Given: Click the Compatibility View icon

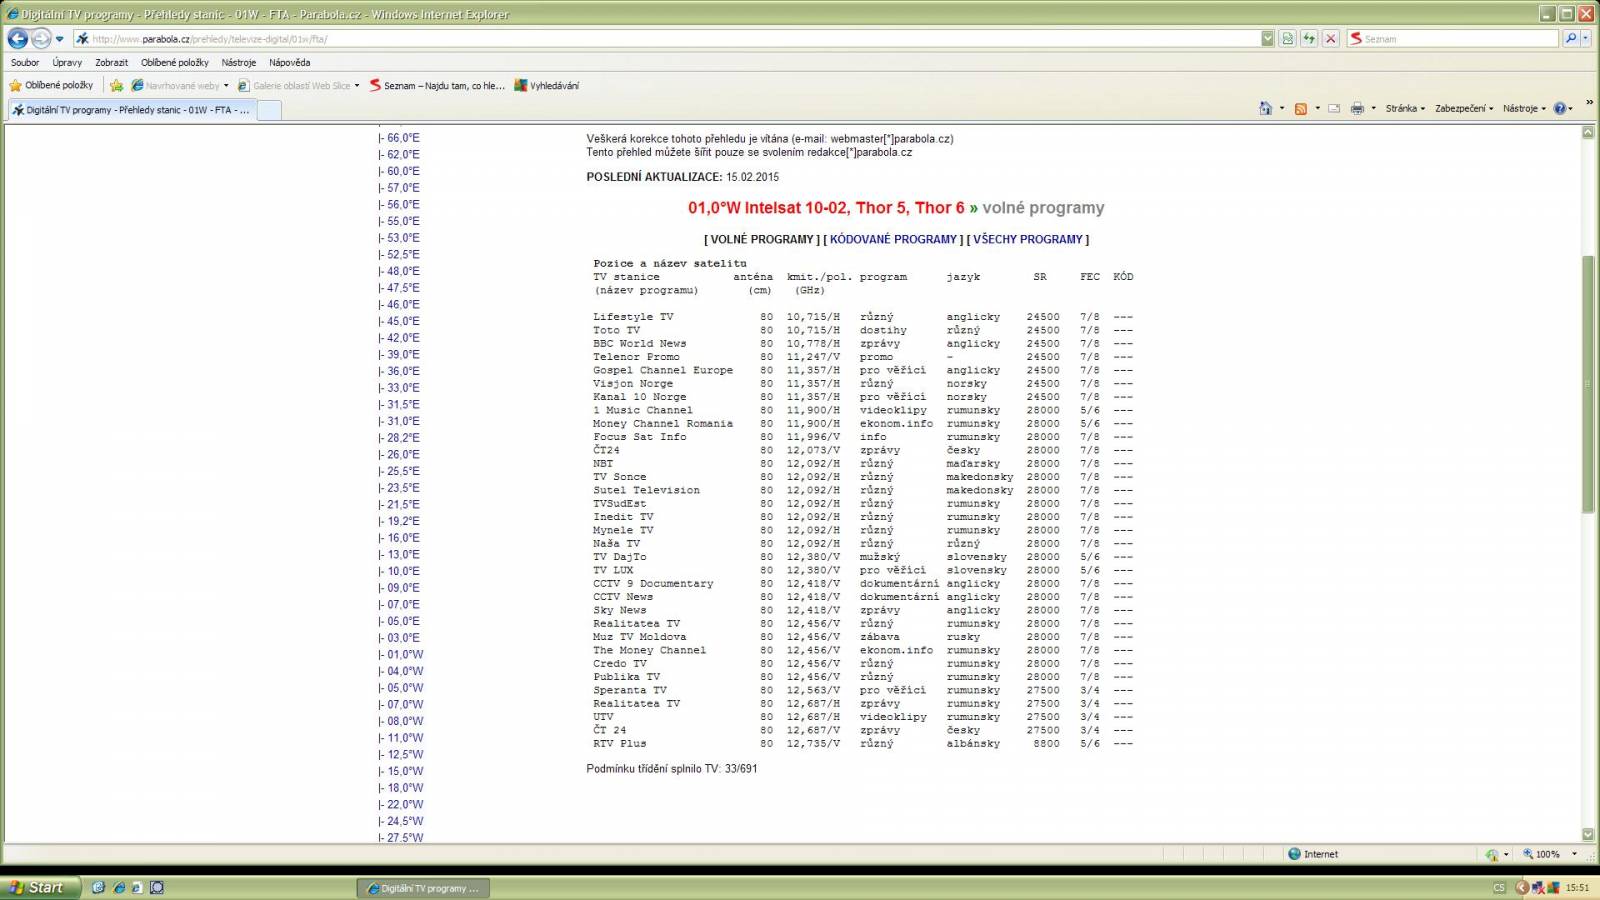Looking at the screenshot, I should [1288, 39].
